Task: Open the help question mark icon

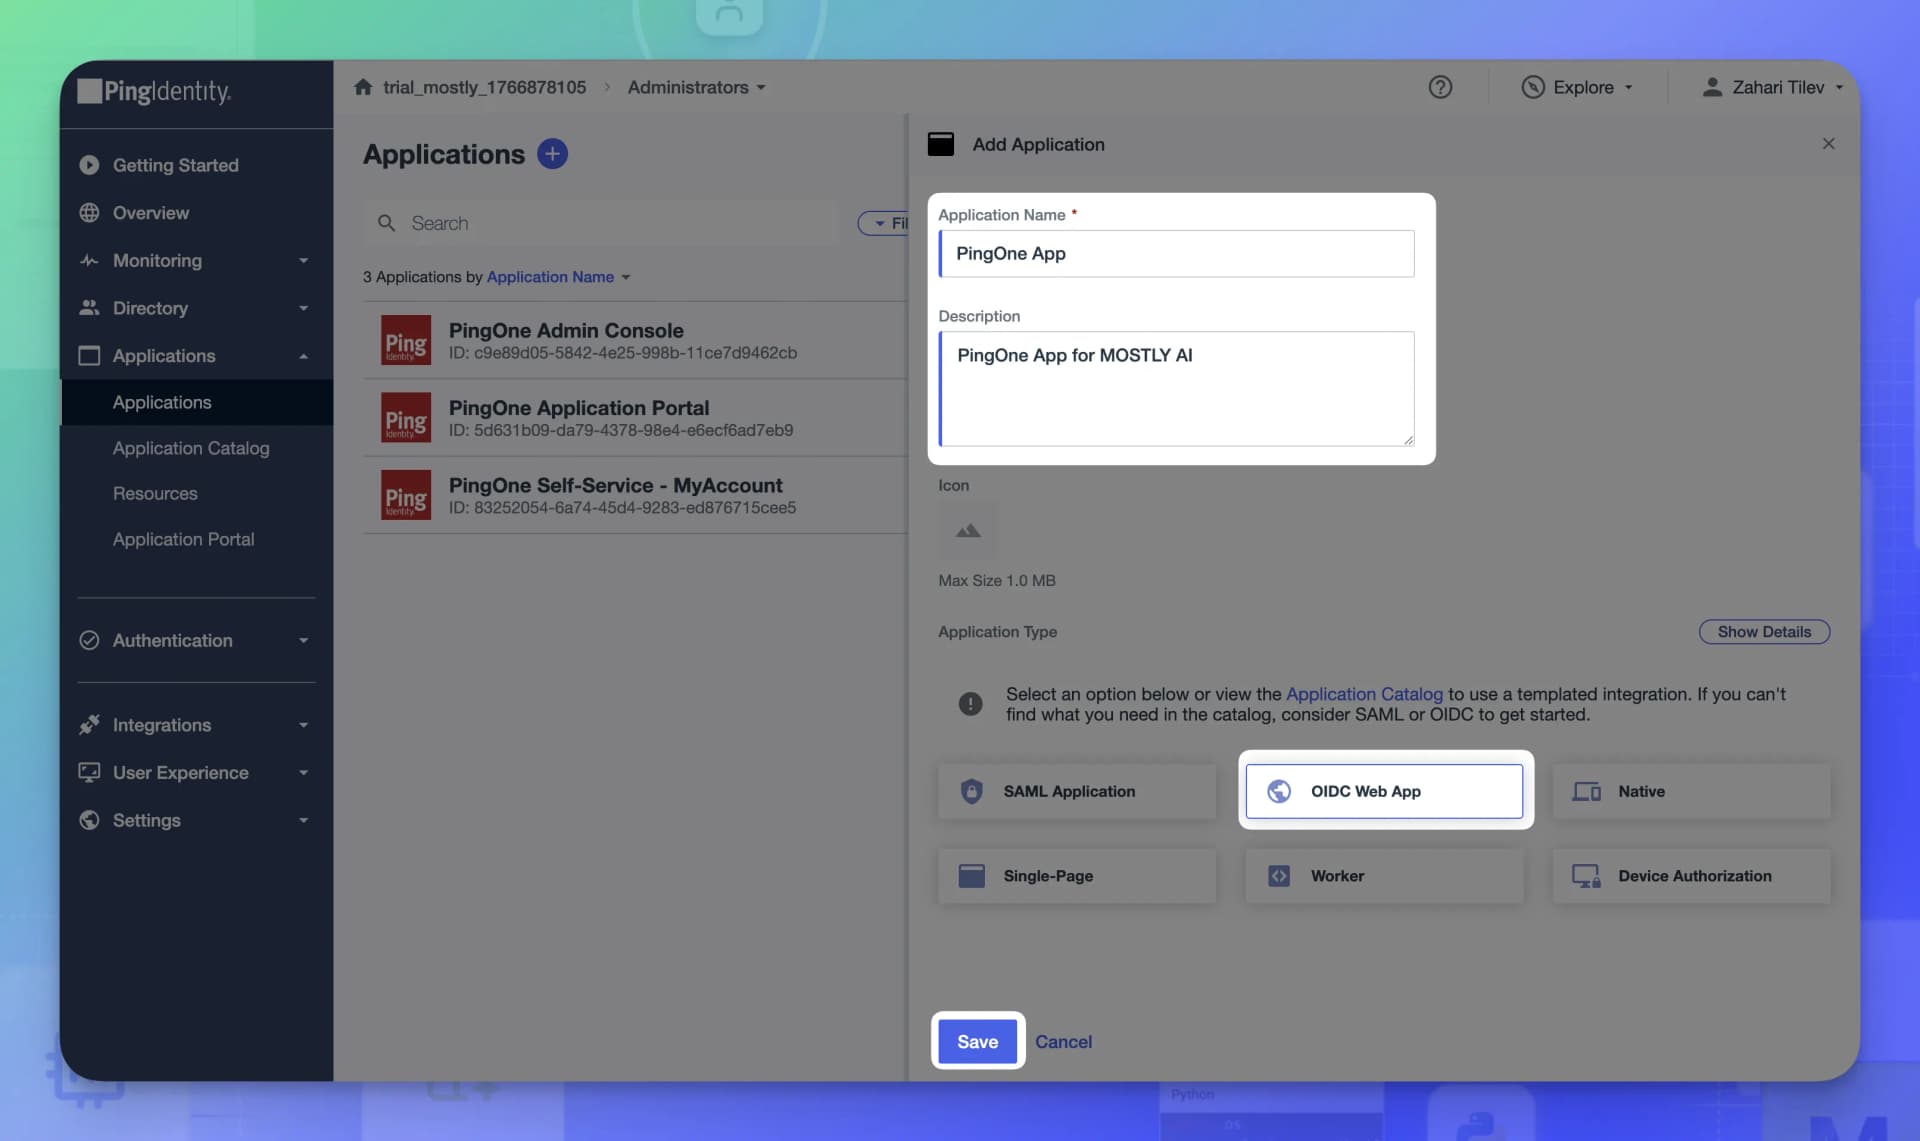Action: pos(1440,87)
